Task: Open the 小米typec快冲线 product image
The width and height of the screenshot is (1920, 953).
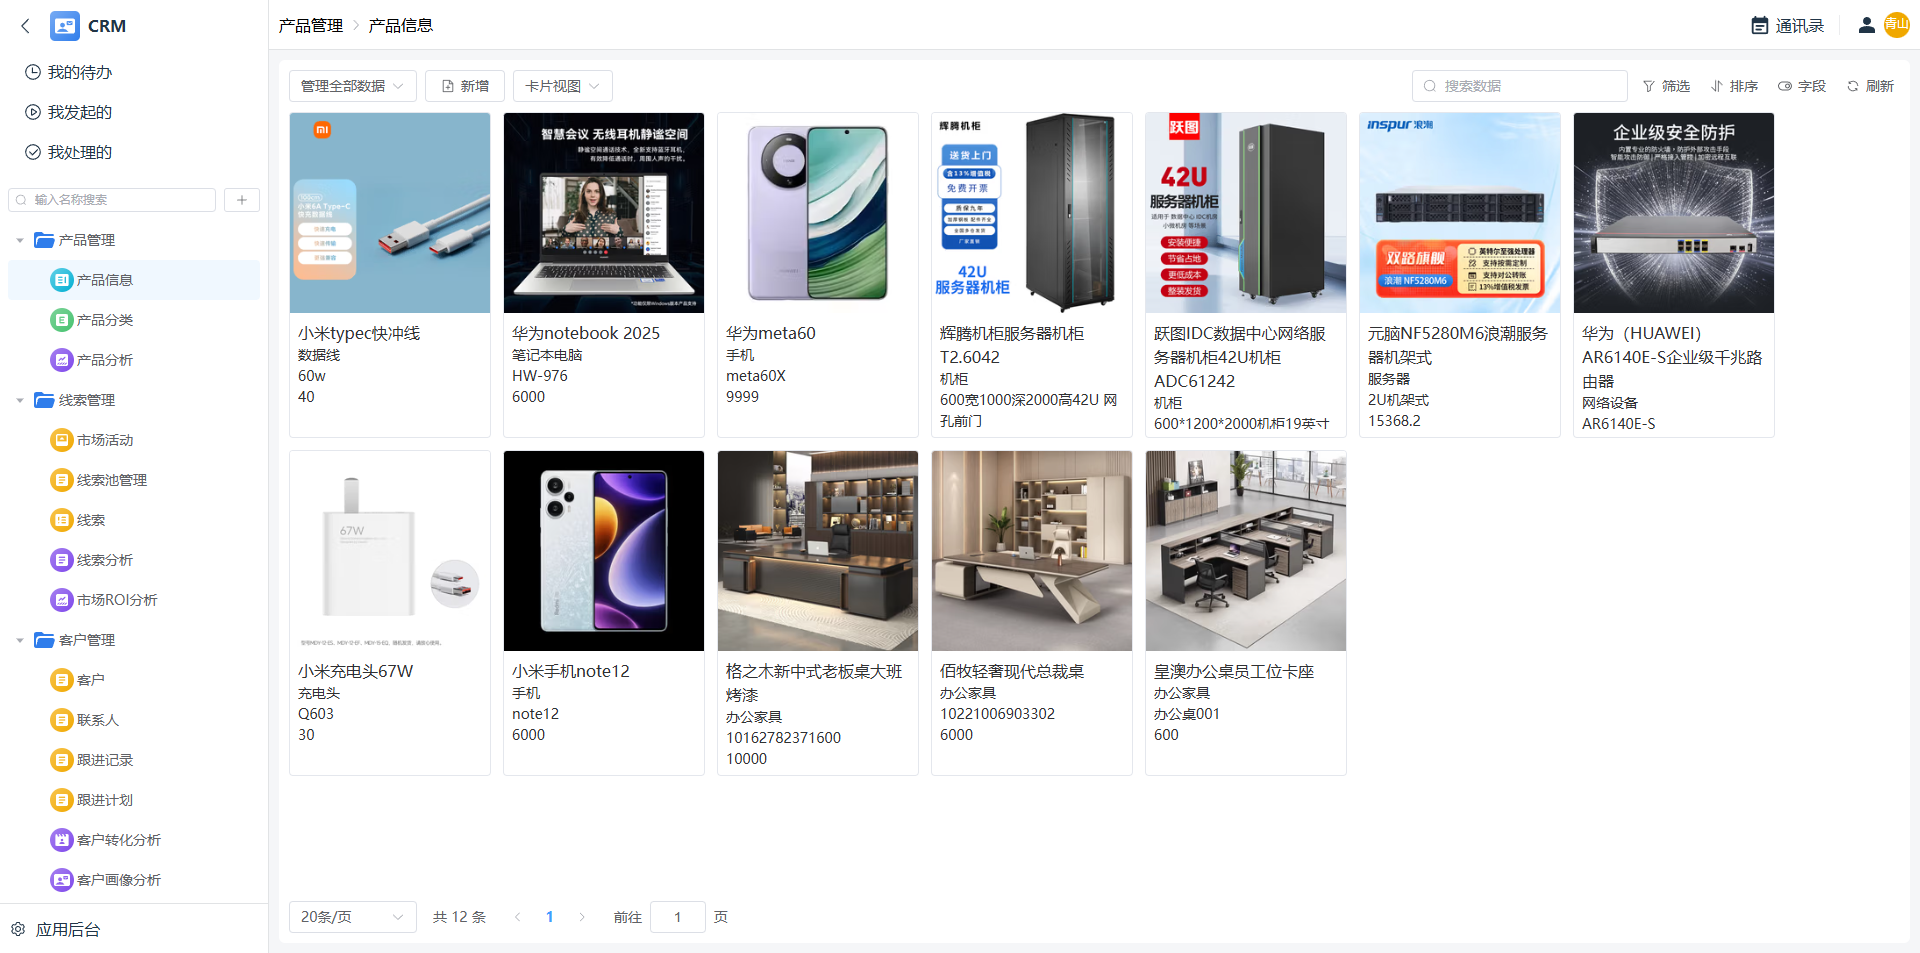Action: (390, 213)
